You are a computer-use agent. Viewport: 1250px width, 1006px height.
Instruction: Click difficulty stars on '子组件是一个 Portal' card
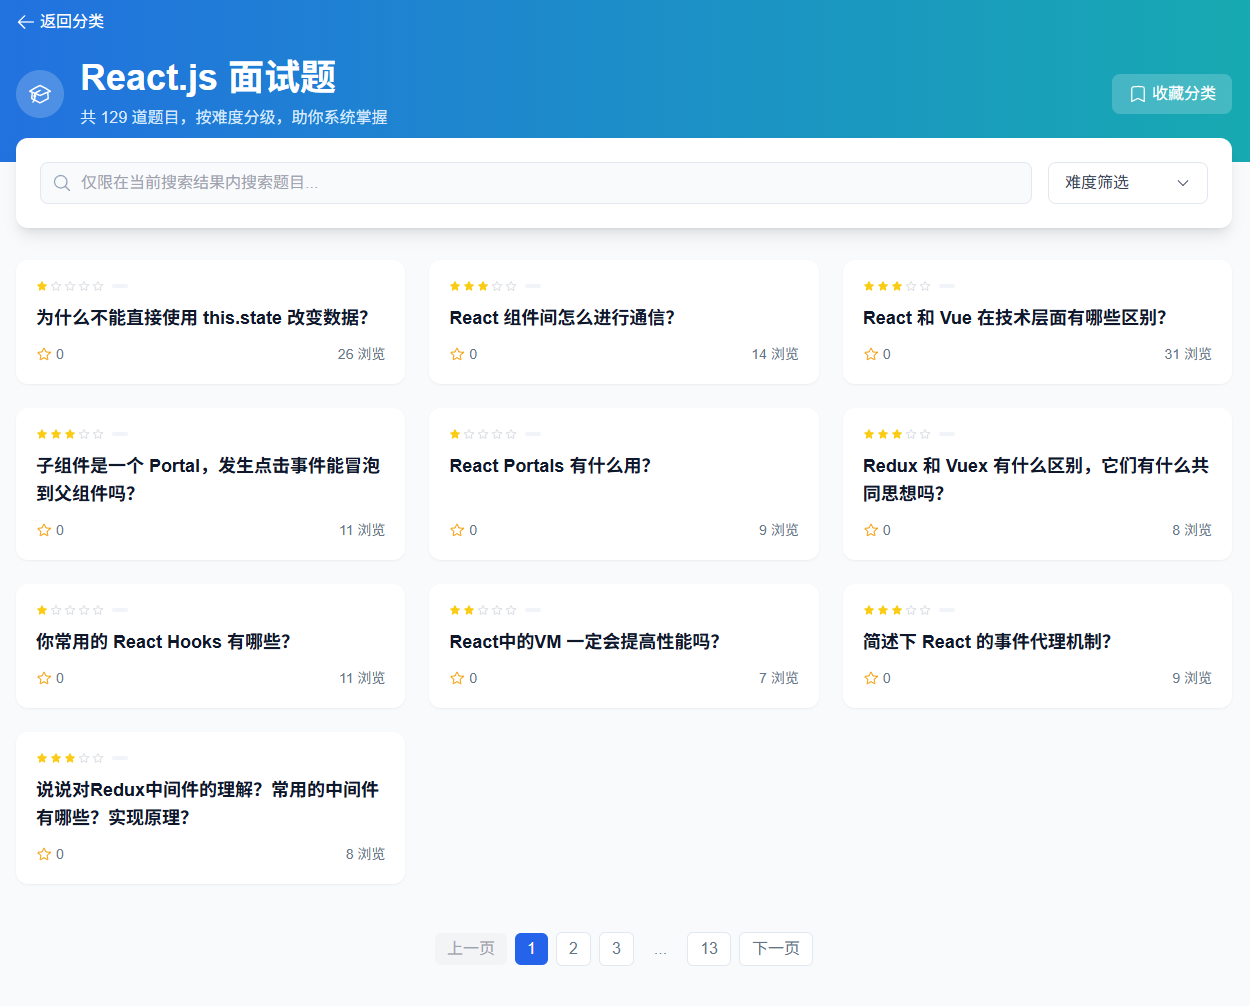[x=70, y=434]
